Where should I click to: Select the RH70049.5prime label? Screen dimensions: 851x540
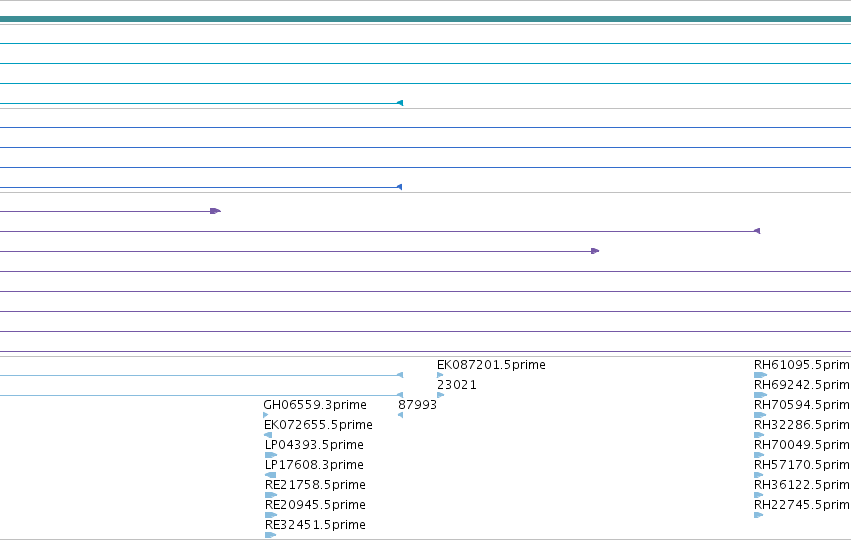click(802, 444)
